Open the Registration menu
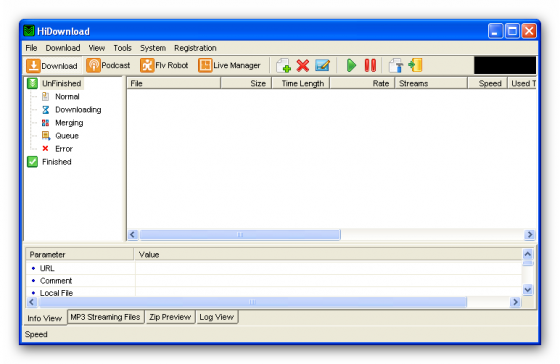 (195, 48)
